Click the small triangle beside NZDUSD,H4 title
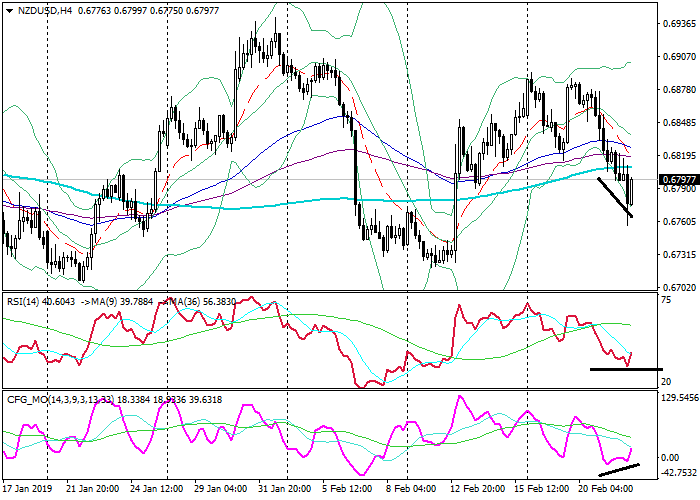The width and height of the screenshot is (700, 500). (x=9, y=9)
